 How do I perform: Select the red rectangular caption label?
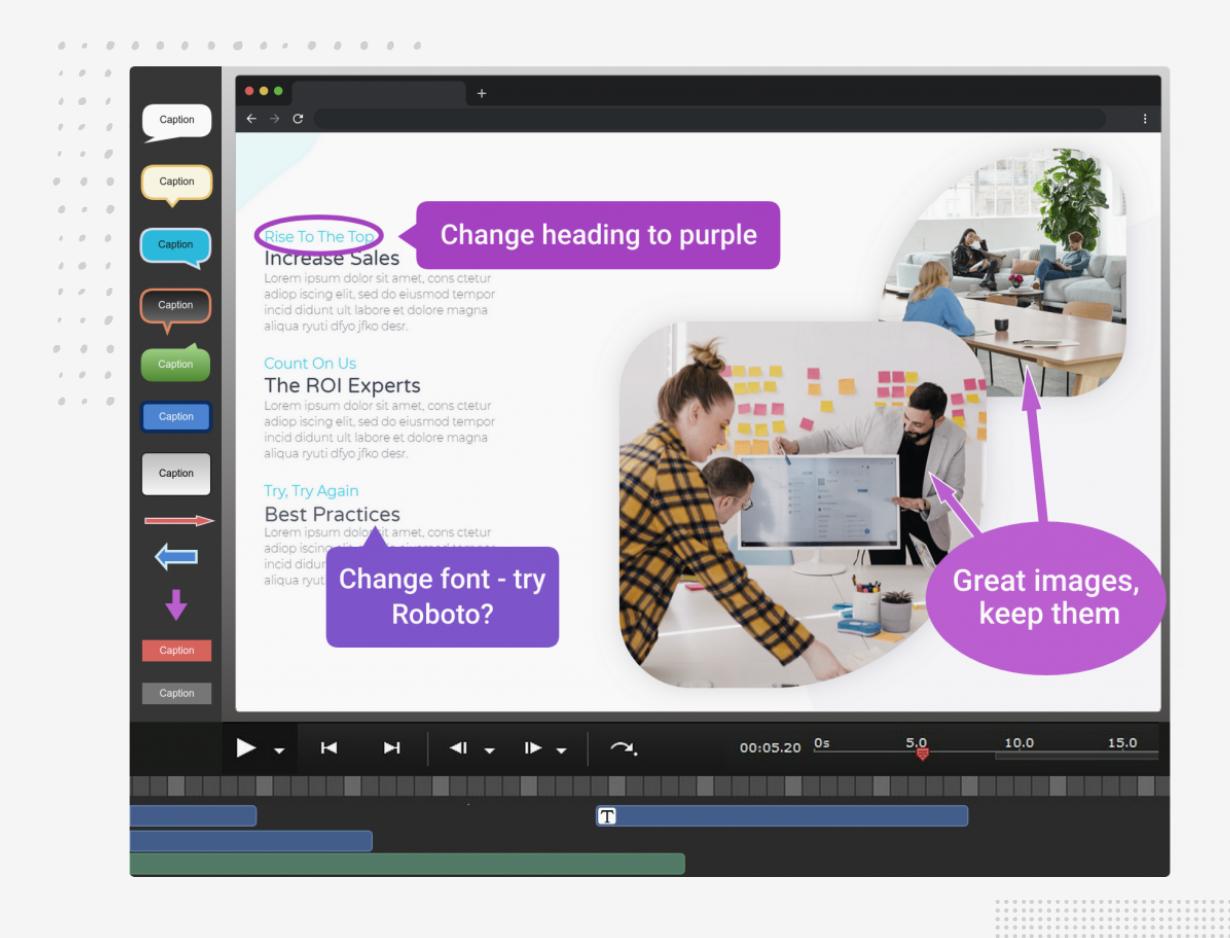tap(176, 650)
